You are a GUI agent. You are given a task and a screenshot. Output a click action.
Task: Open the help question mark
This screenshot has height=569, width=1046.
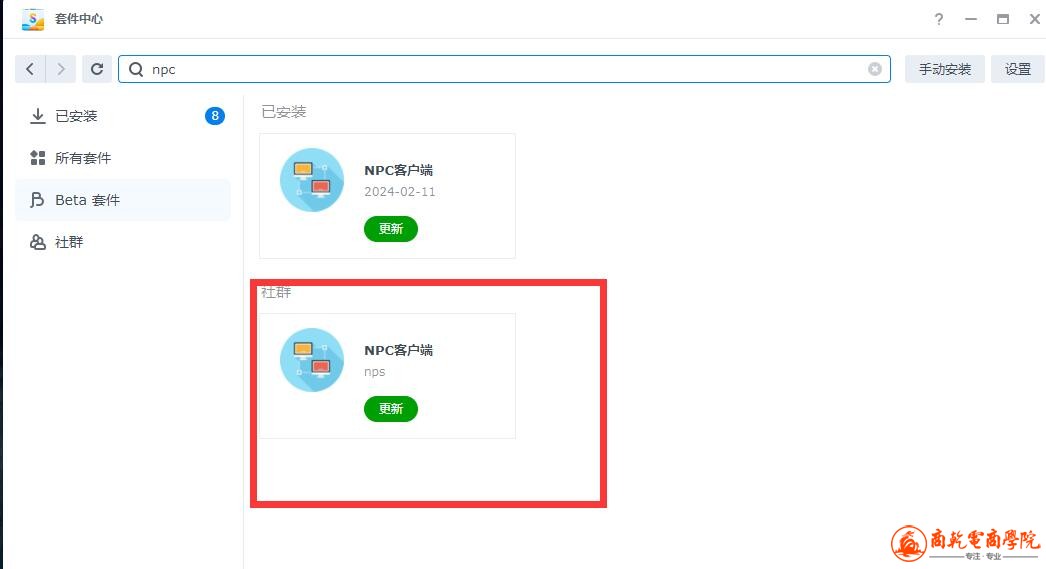click(939, 19)
